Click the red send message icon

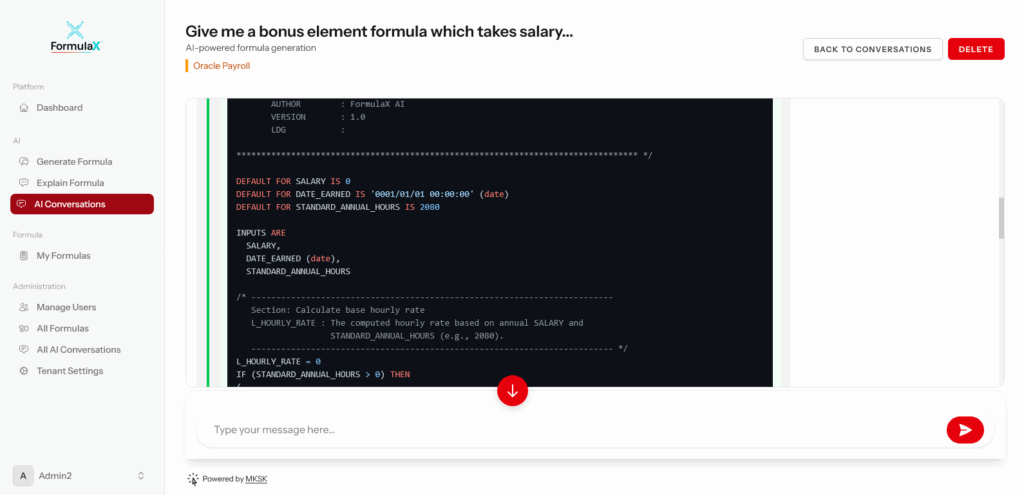(x=964, y=430)
